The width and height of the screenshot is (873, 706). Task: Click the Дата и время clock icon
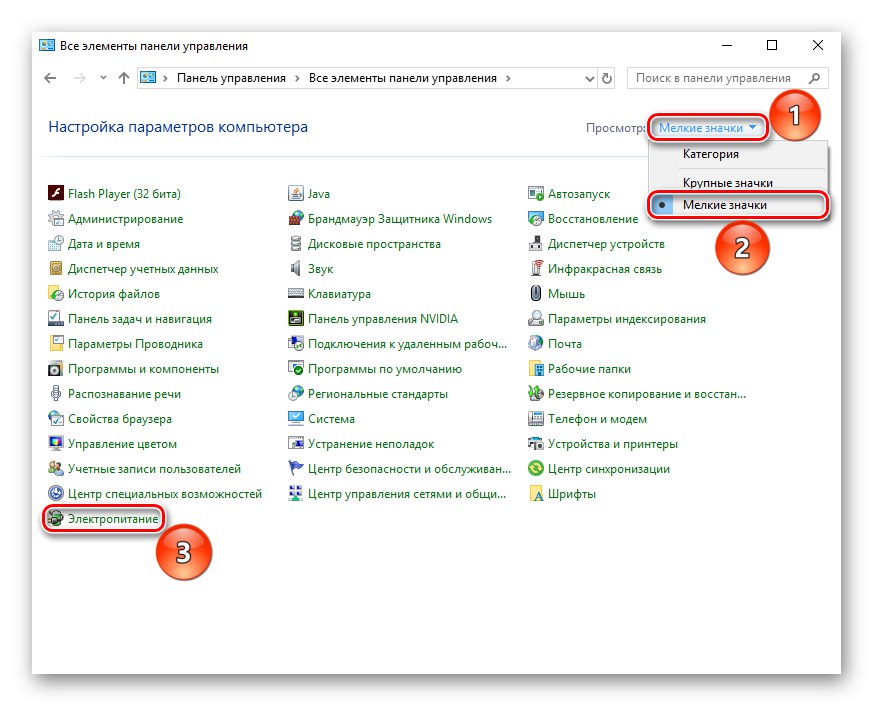[56, 243]
